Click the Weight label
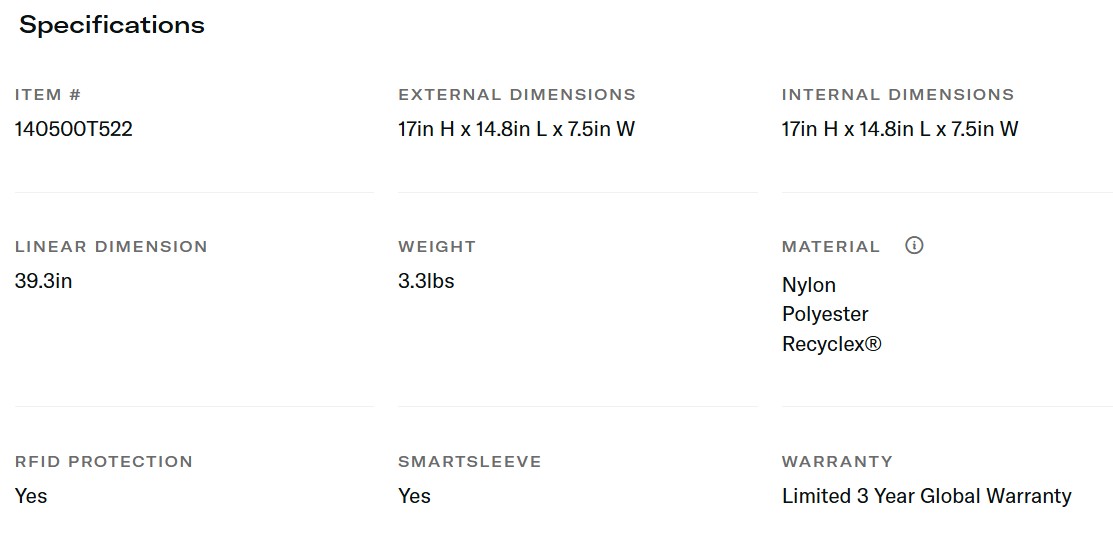This screenshot has width=1113, height=549. click(x=437, y=247)
